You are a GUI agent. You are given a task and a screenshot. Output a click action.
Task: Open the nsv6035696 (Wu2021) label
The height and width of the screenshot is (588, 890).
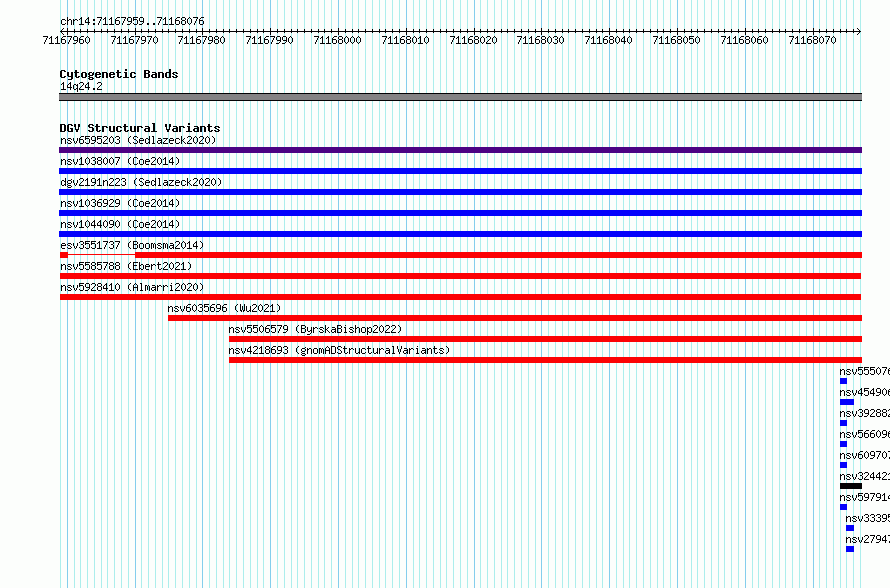[x=224, y=308]
